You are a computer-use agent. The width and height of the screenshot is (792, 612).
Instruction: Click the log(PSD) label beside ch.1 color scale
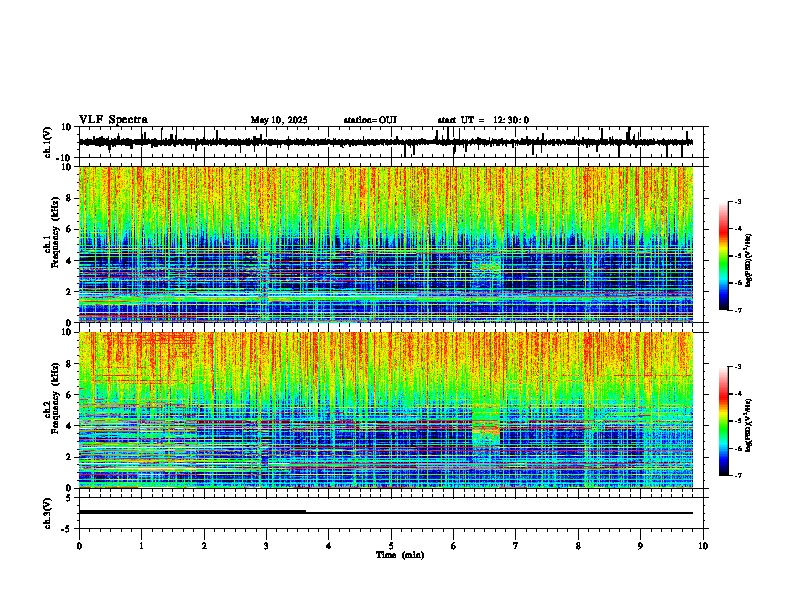[748, 260]
